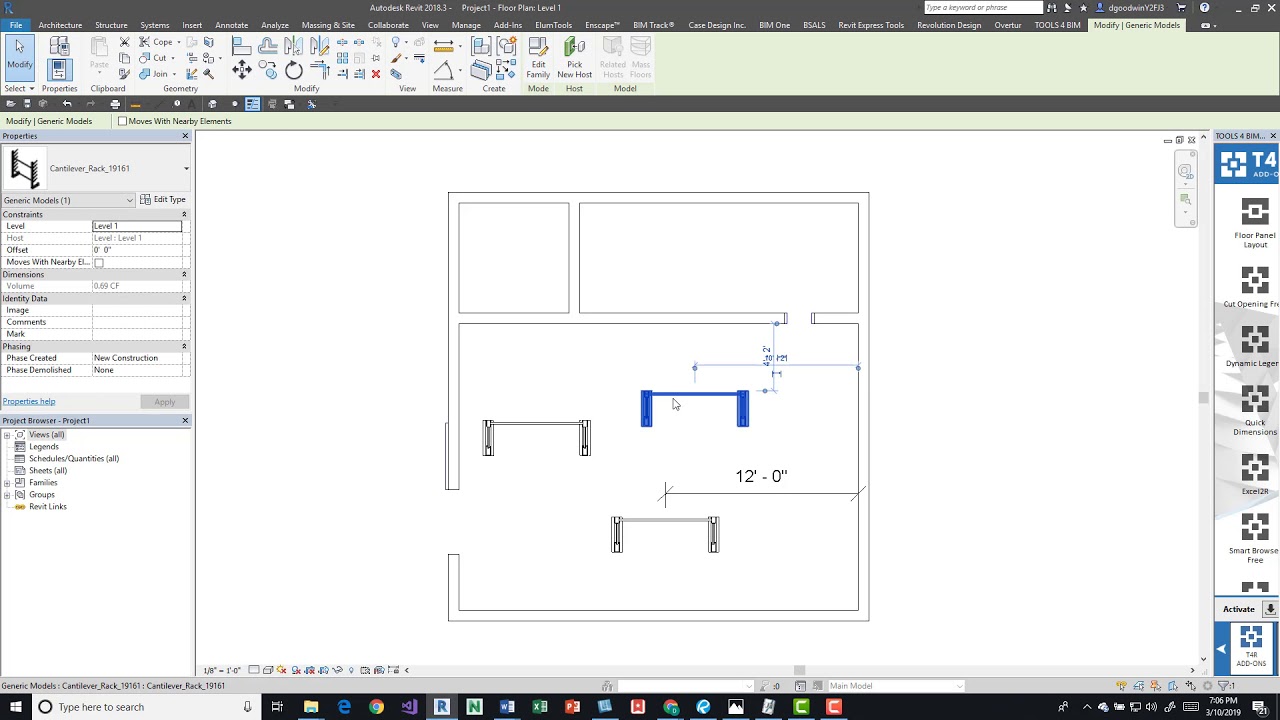Image resolution: width=1280 pixels, height=720 pixels.
Task: Click the Type Properties icon
Action: [59, 47]
